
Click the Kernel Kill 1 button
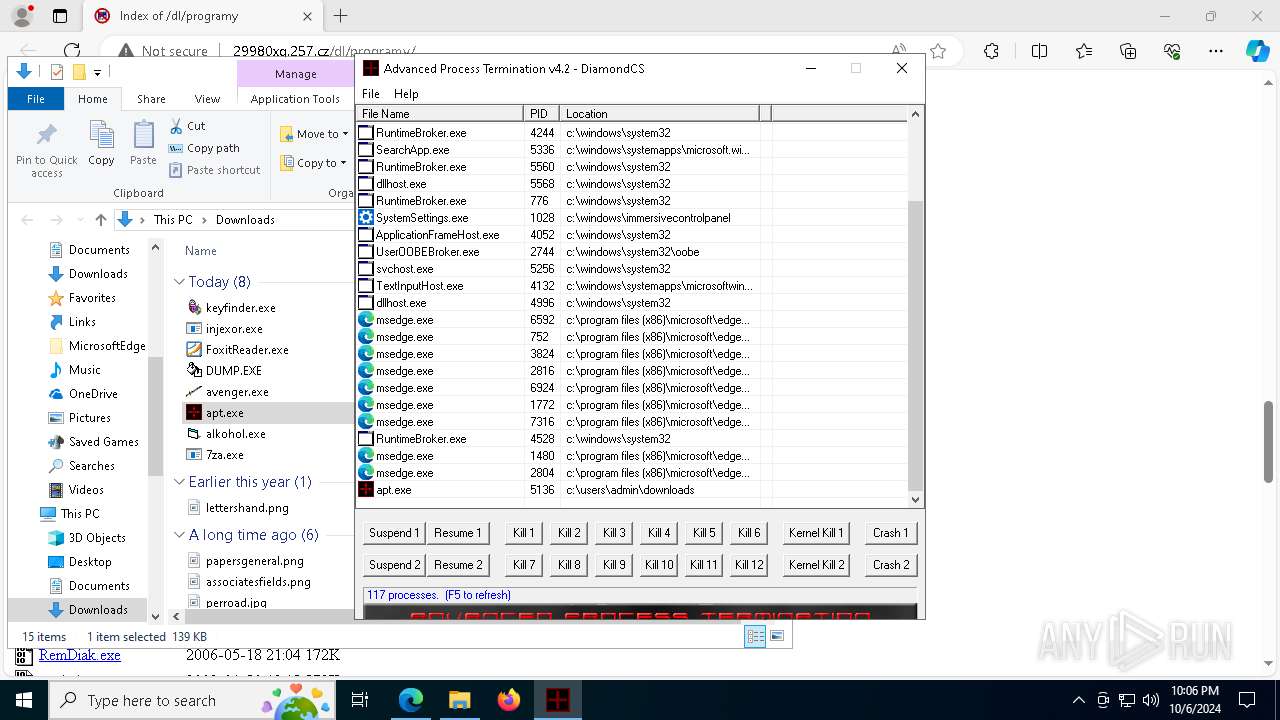click(x=816, y=533)
